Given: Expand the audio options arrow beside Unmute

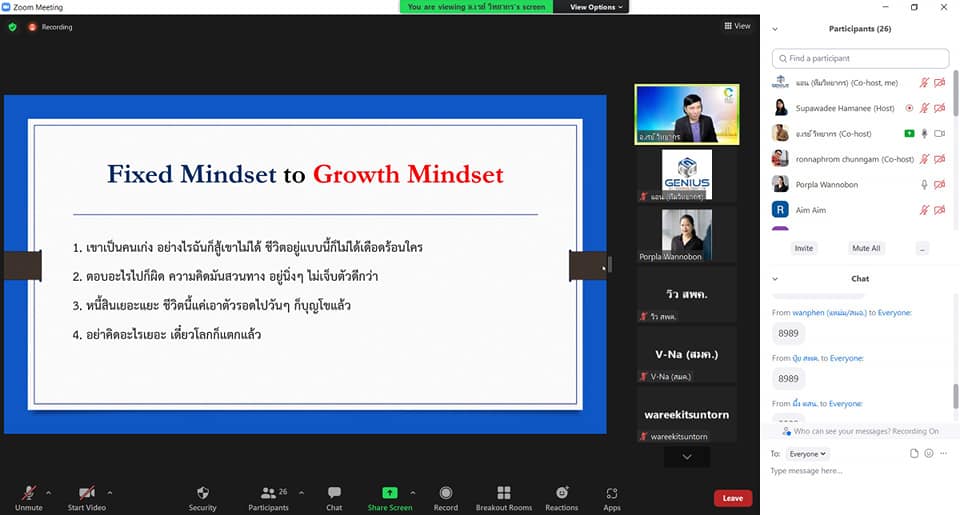Looking at the screenshot, I should [49, 492].
